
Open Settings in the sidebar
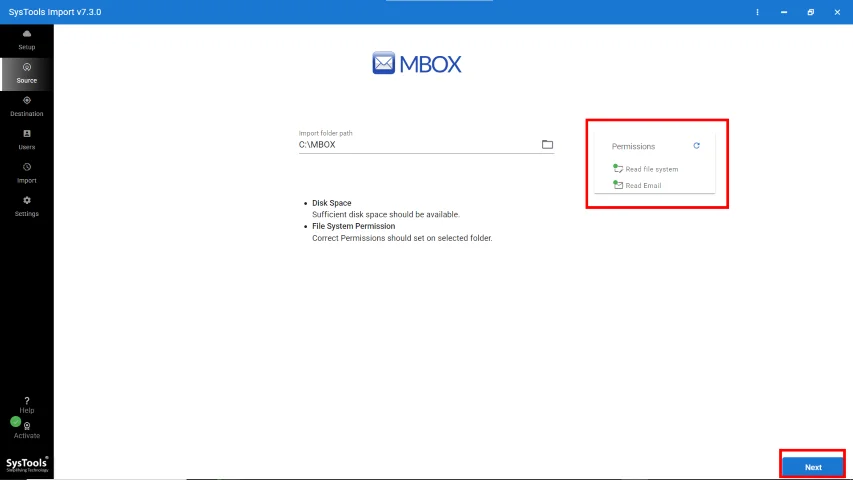pyautogui.click(x=27, y=206)
